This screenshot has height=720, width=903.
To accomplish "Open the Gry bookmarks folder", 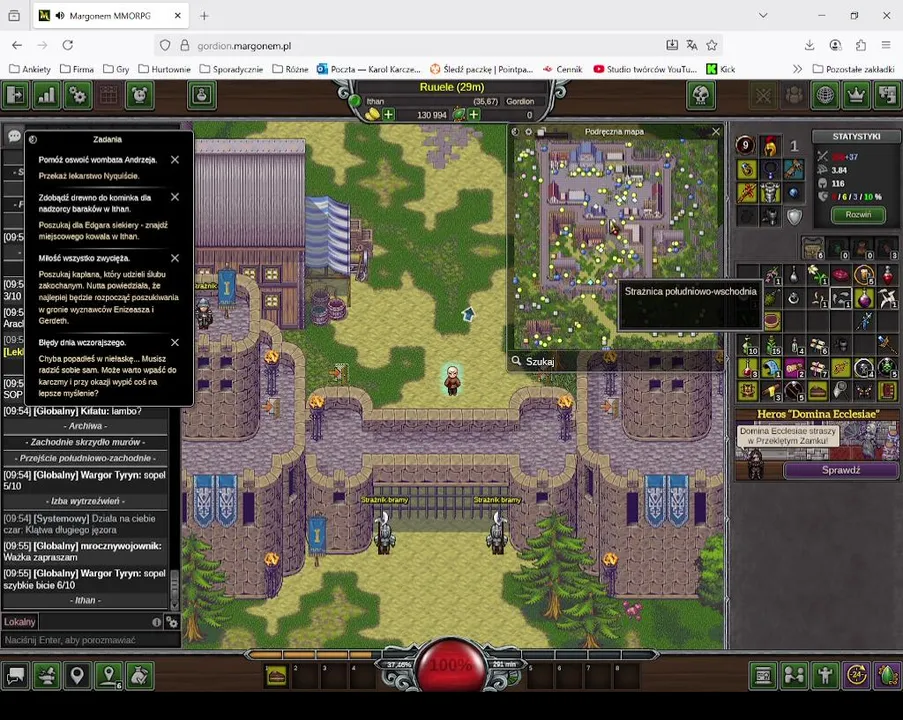I will (x=116, y=69).
